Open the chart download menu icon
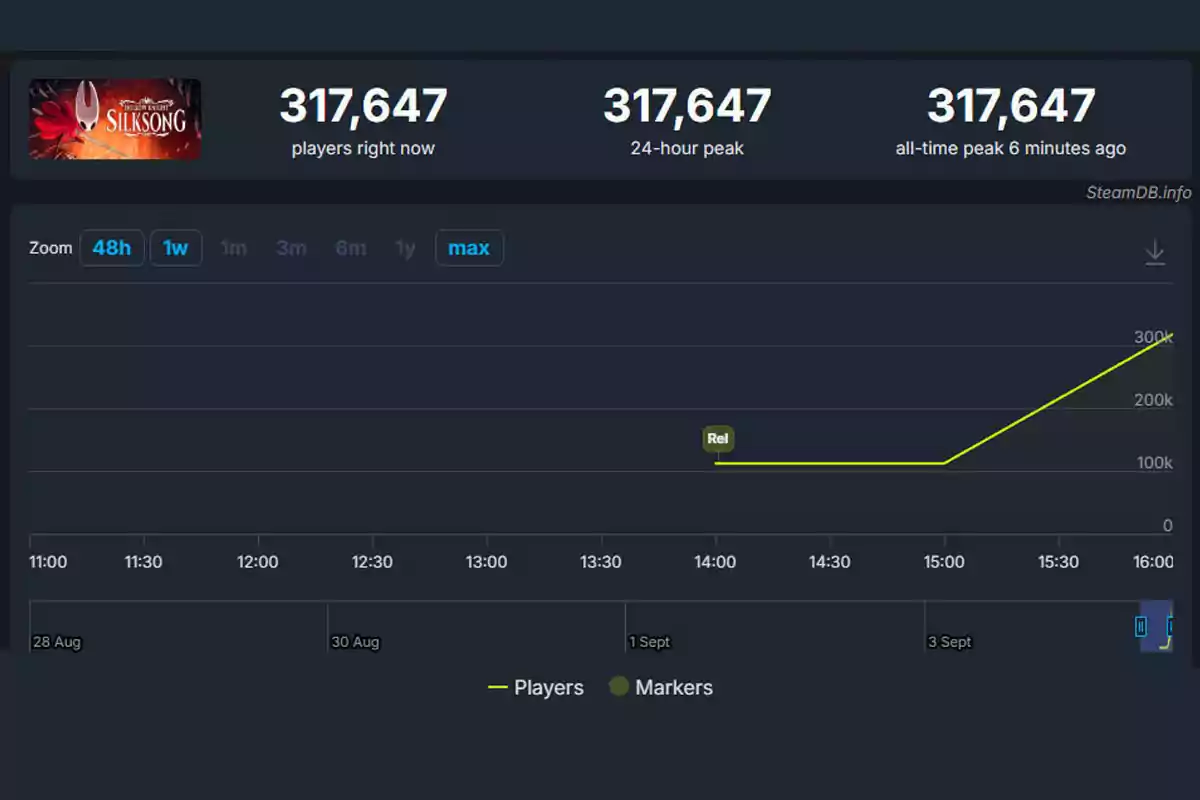Screen dimensions: 1200x800 pos(1155,252)
